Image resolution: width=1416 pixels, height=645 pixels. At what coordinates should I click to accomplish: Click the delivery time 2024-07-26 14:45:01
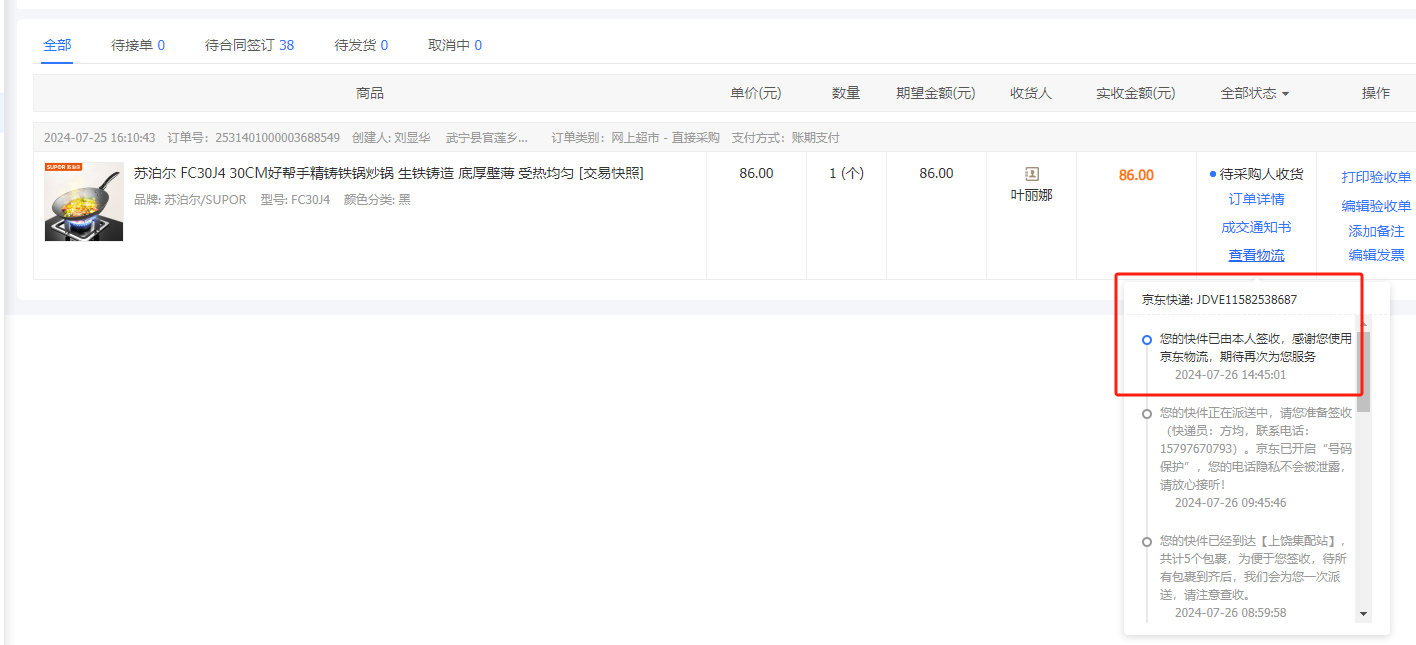pos(1230,375)
